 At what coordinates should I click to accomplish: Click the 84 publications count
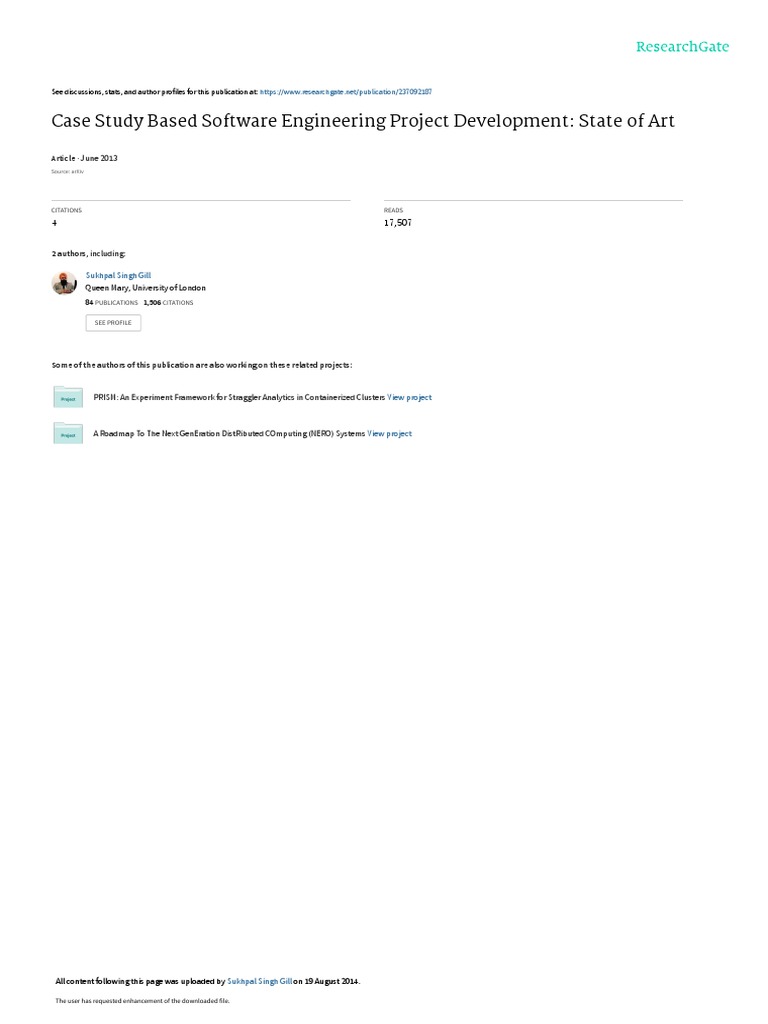click(x=112, y=303)
